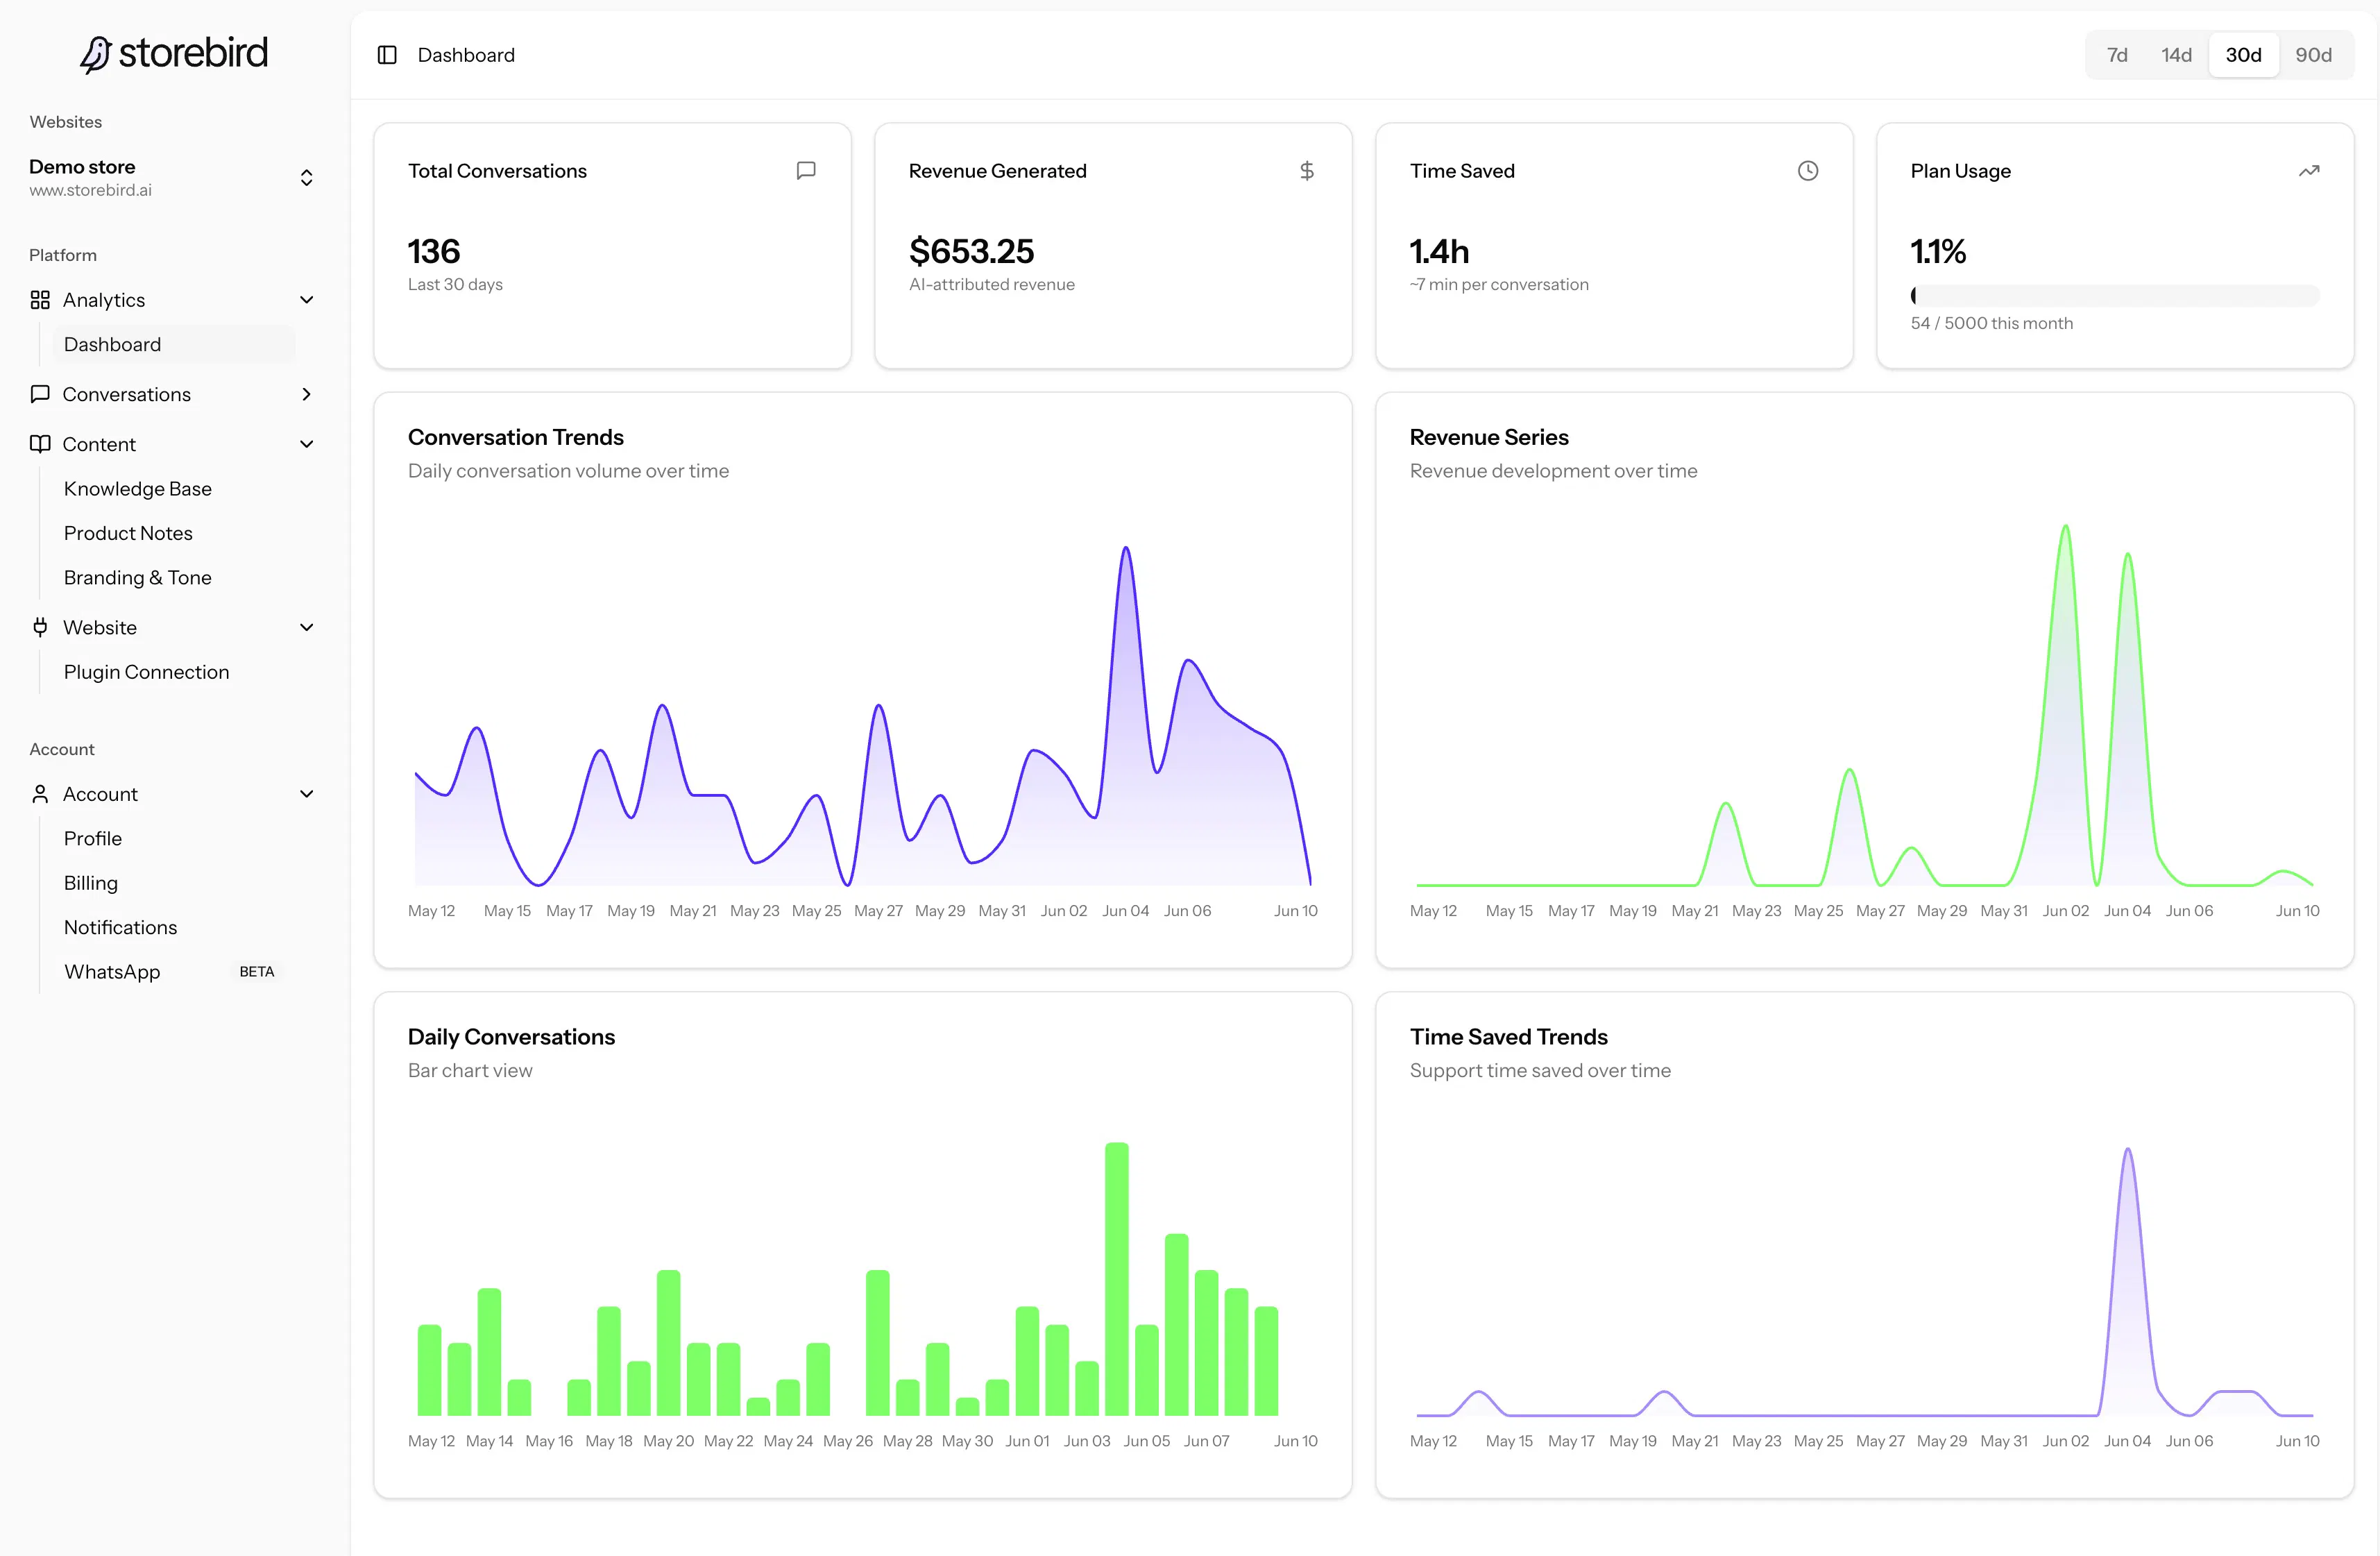2380x1556 pixels.
Task: Click the storebird bird logo
Action: click(95, 55)
